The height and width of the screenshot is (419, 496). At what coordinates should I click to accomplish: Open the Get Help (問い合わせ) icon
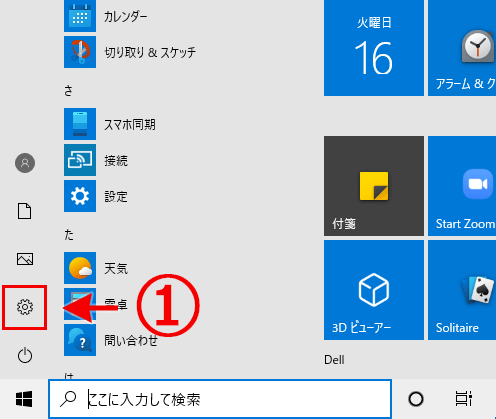tap(80, 340)
